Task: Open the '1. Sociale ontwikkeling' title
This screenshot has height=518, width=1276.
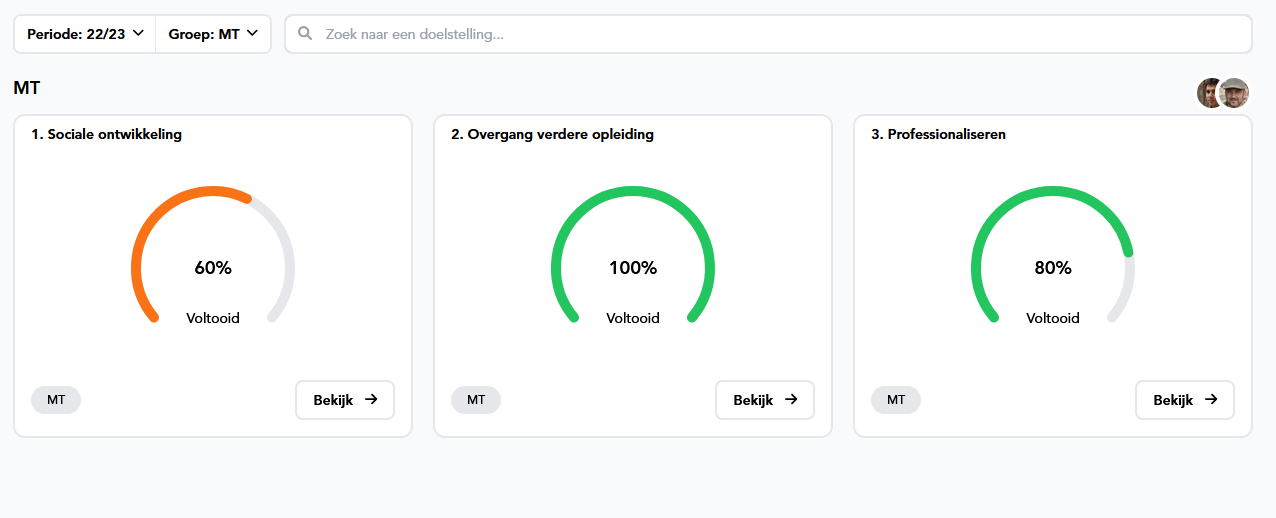Action: [107, 134]
